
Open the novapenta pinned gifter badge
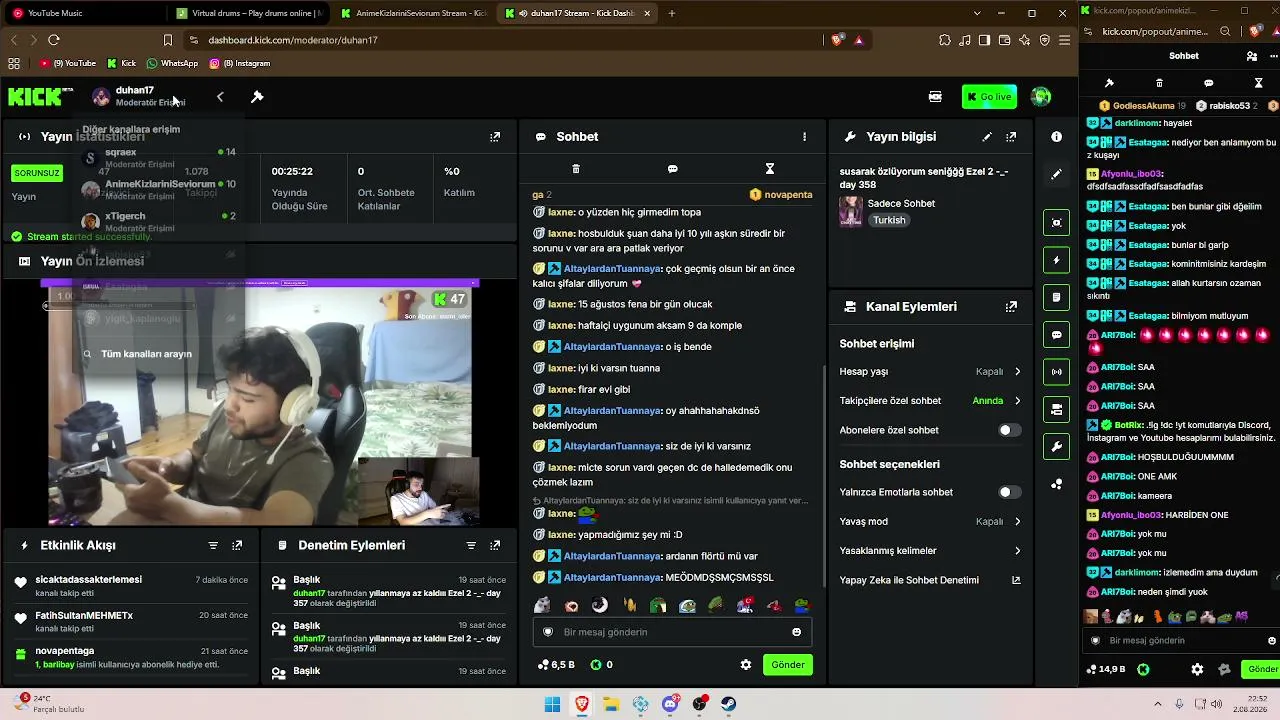[x=781, y=195]
